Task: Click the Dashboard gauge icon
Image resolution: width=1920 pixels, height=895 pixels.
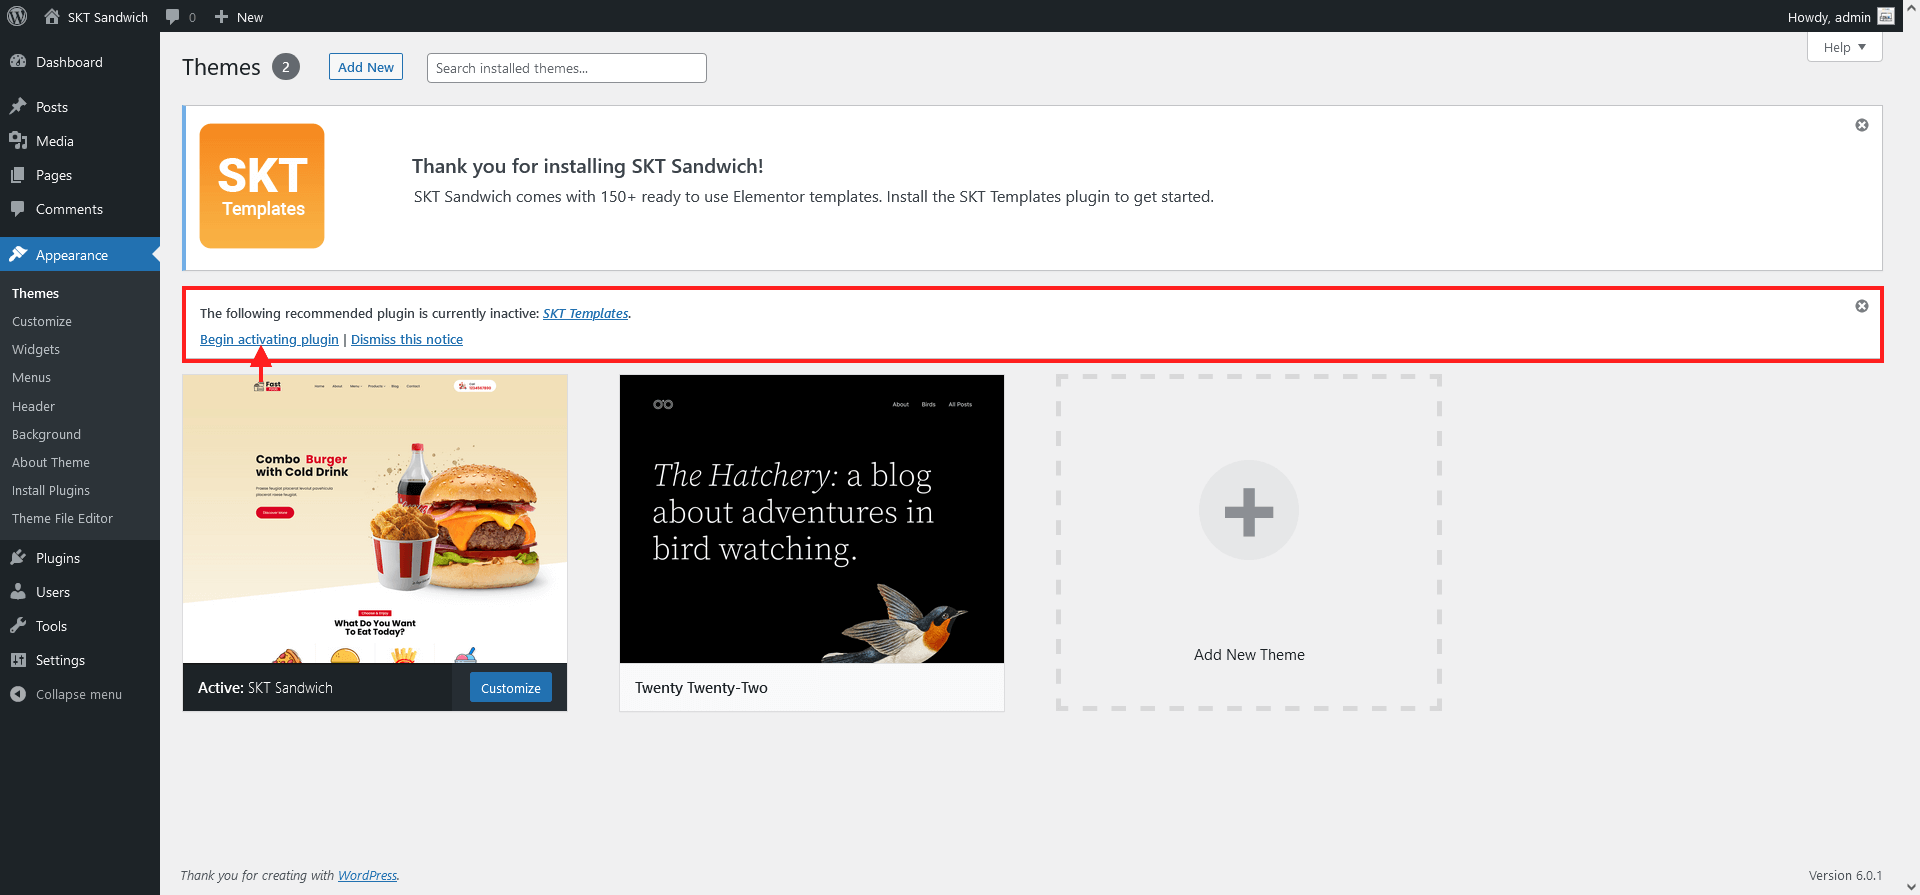Action: 18,61
